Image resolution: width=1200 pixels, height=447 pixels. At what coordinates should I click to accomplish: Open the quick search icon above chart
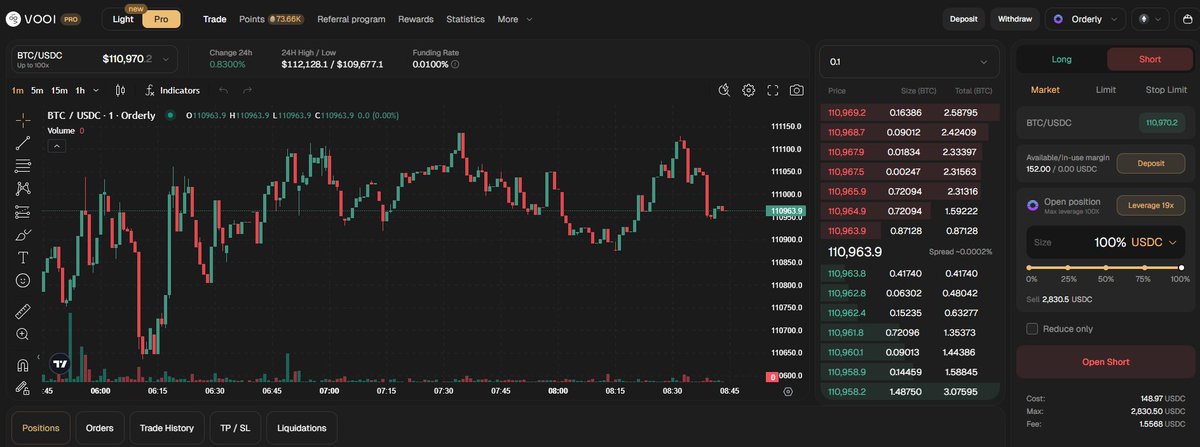[724, 90]
